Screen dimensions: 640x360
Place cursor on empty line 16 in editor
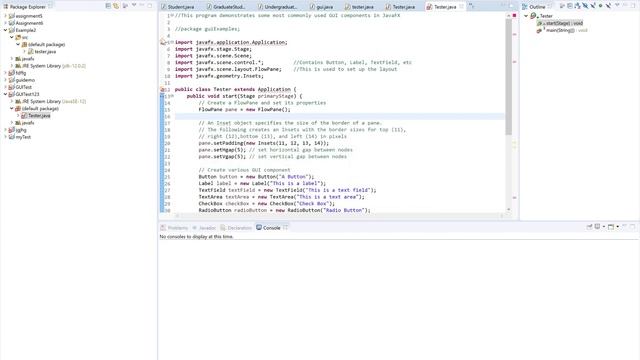coord(339,116)
